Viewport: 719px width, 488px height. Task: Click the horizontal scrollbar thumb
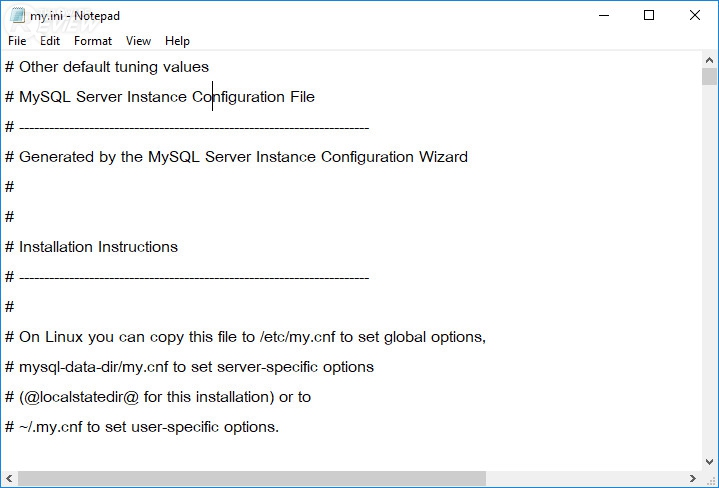[x=251, y=478]
